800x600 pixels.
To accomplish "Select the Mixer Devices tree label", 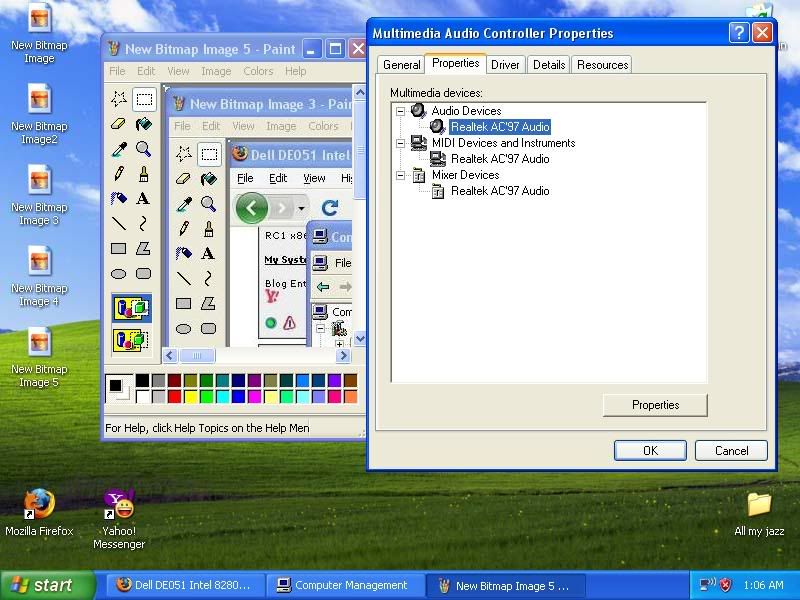I will point(465,175).
